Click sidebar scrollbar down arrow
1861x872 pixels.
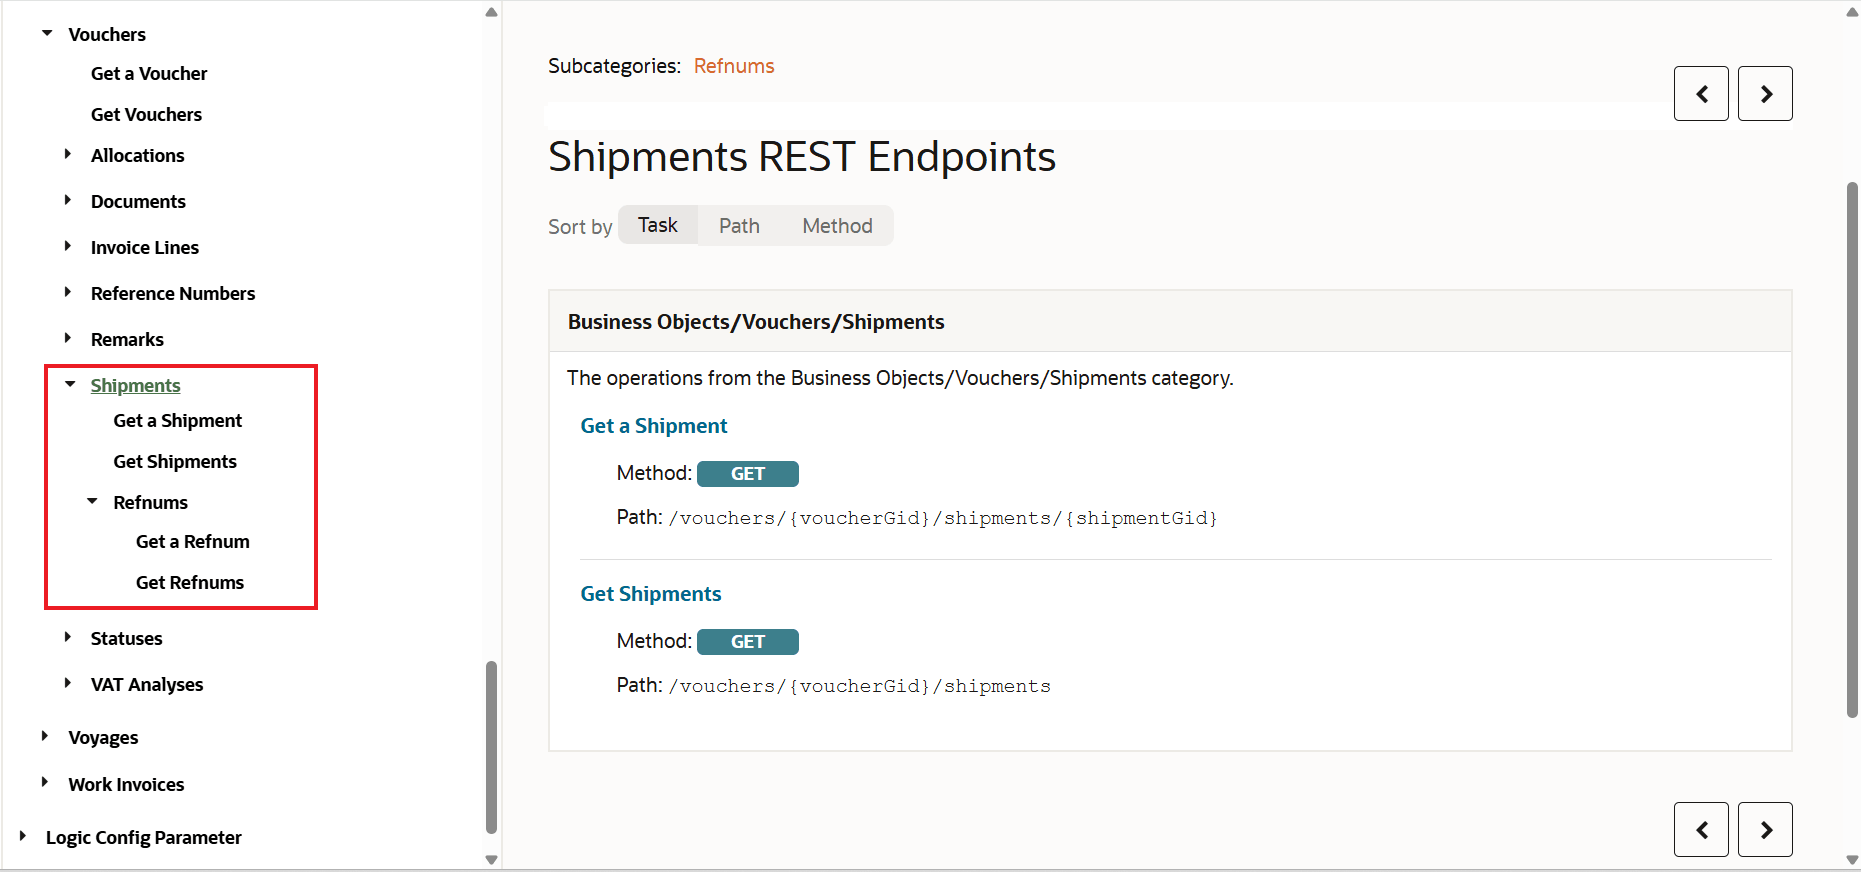point(491,859)
